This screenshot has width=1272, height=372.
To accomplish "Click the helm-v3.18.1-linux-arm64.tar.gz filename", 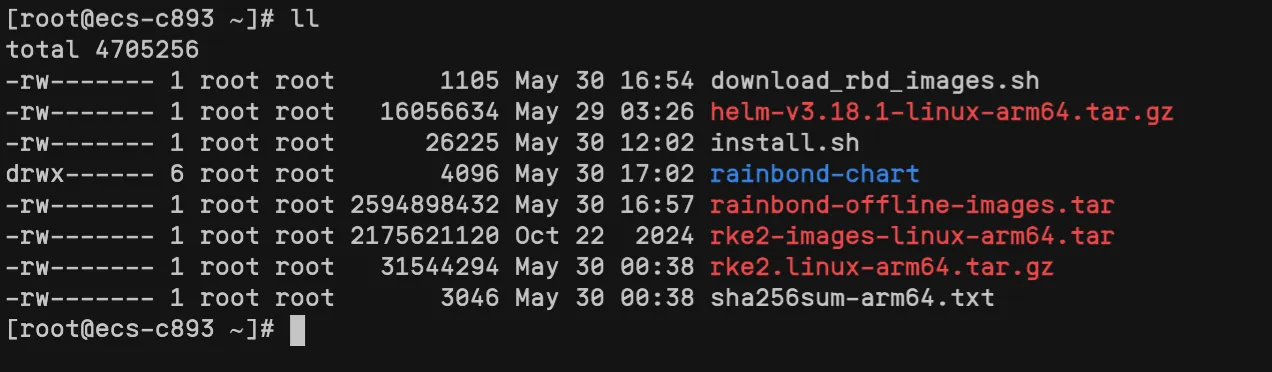I will click(941, 112).
